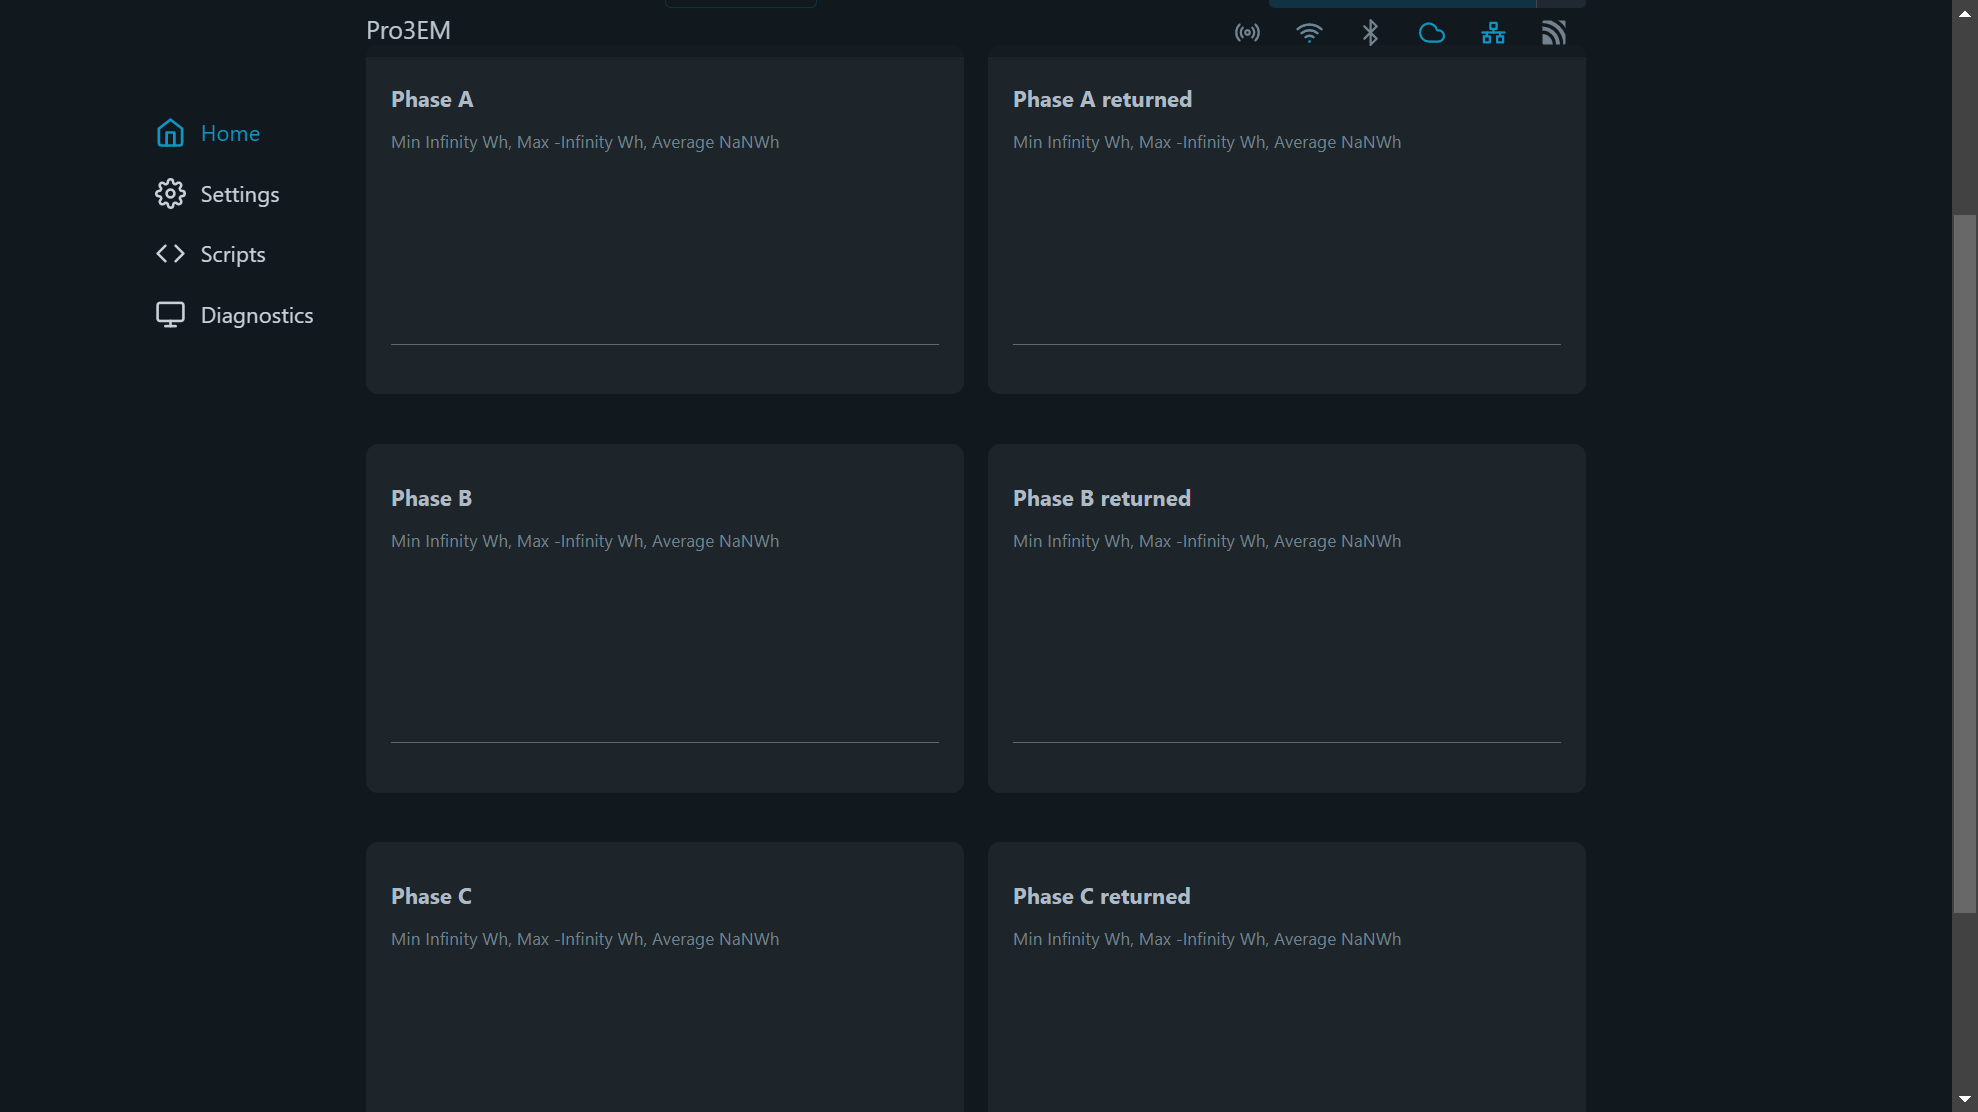The image size is (1978, 1112).
Task: Click the Wi-Fi status icon
Action: (1309, 32)
